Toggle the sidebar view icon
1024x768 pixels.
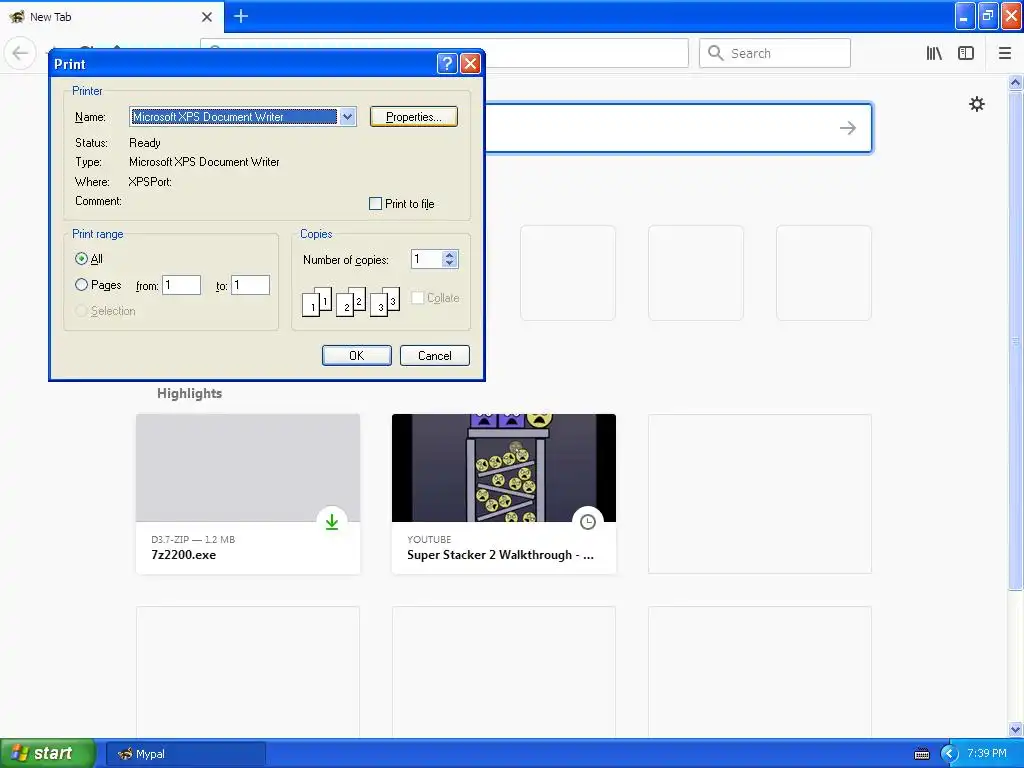966,53
